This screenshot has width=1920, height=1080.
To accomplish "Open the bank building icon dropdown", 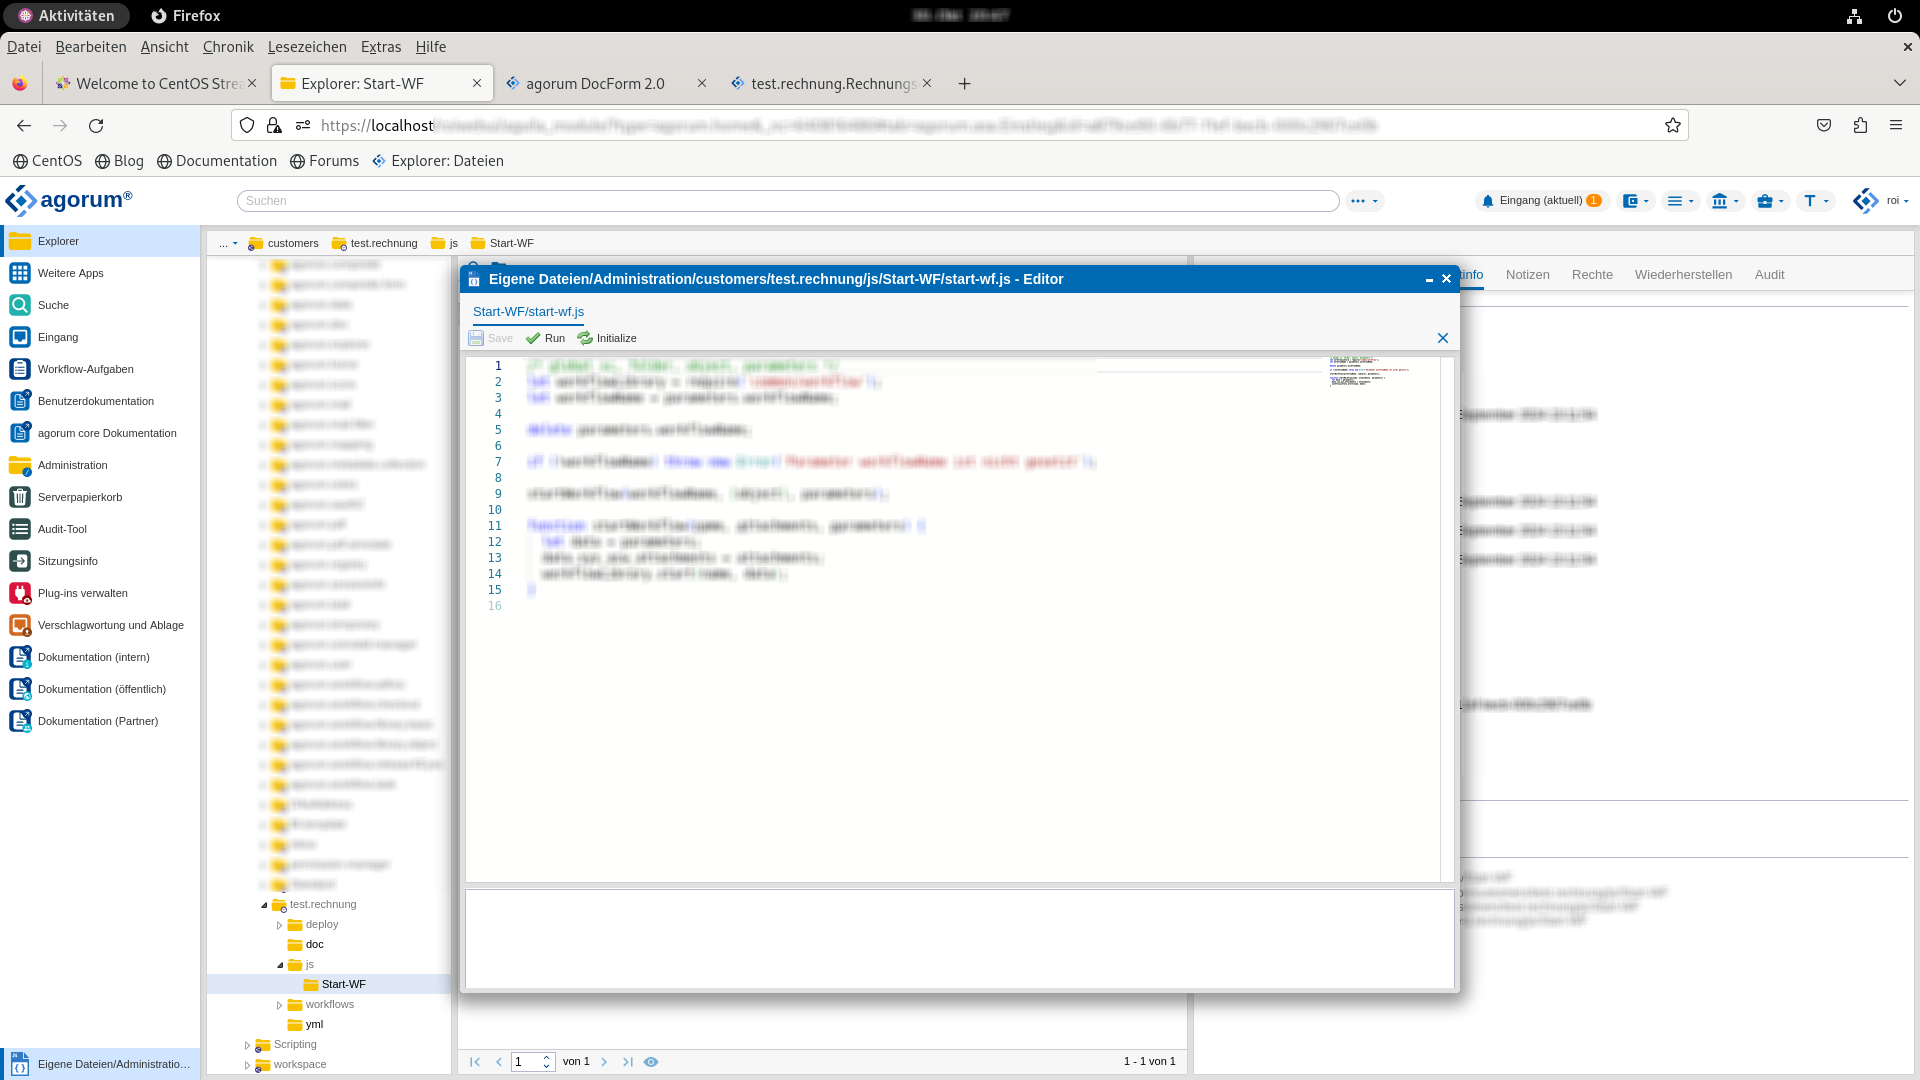I will click(1725, 201).
